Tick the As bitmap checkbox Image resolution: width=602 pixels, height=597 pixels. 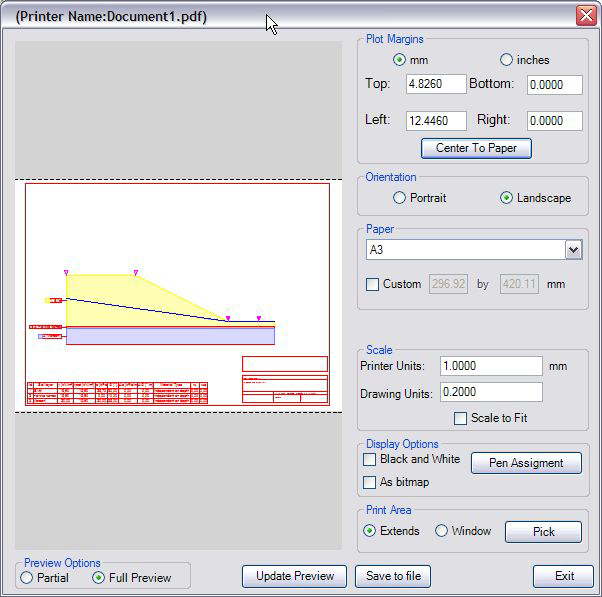tap(369, 482)
